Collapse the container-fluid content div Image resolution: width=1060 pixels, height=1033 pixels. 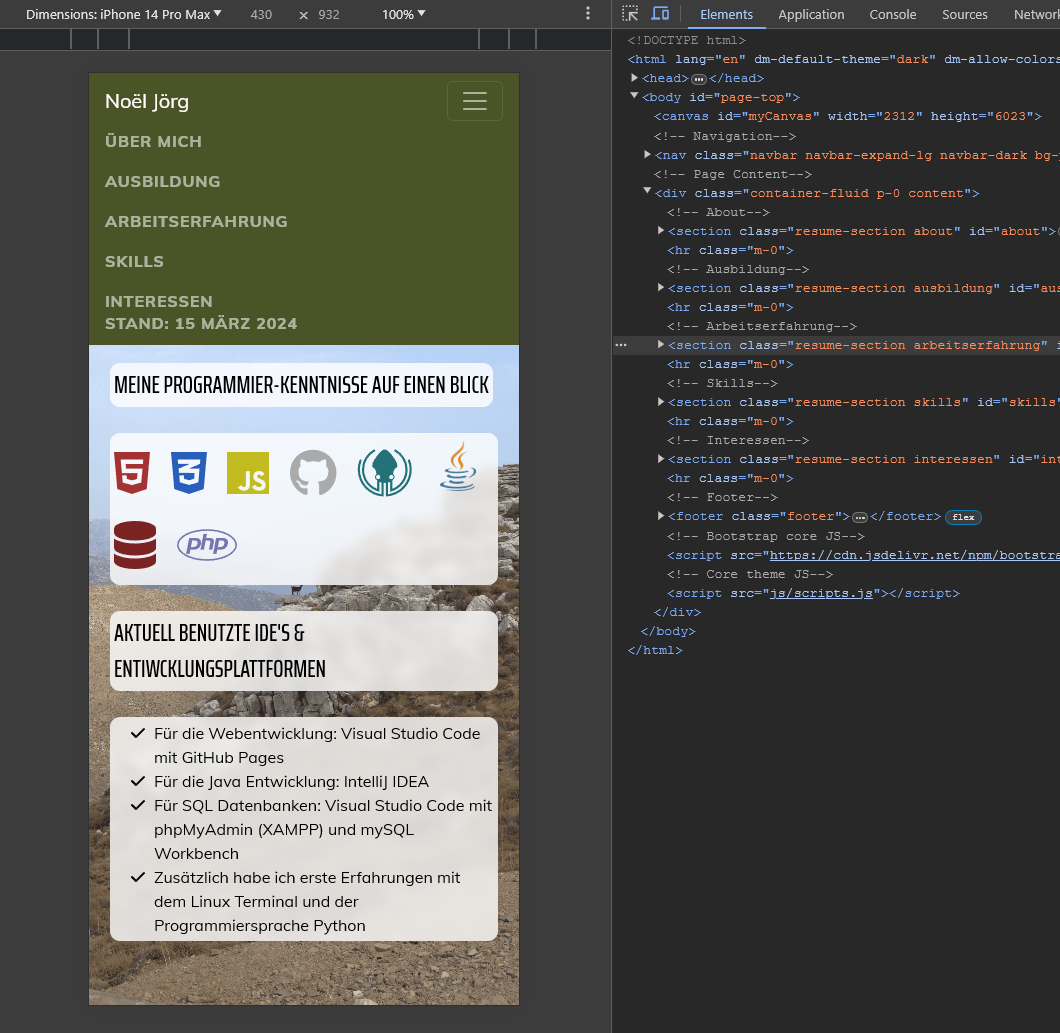click(x=647, y=192)
